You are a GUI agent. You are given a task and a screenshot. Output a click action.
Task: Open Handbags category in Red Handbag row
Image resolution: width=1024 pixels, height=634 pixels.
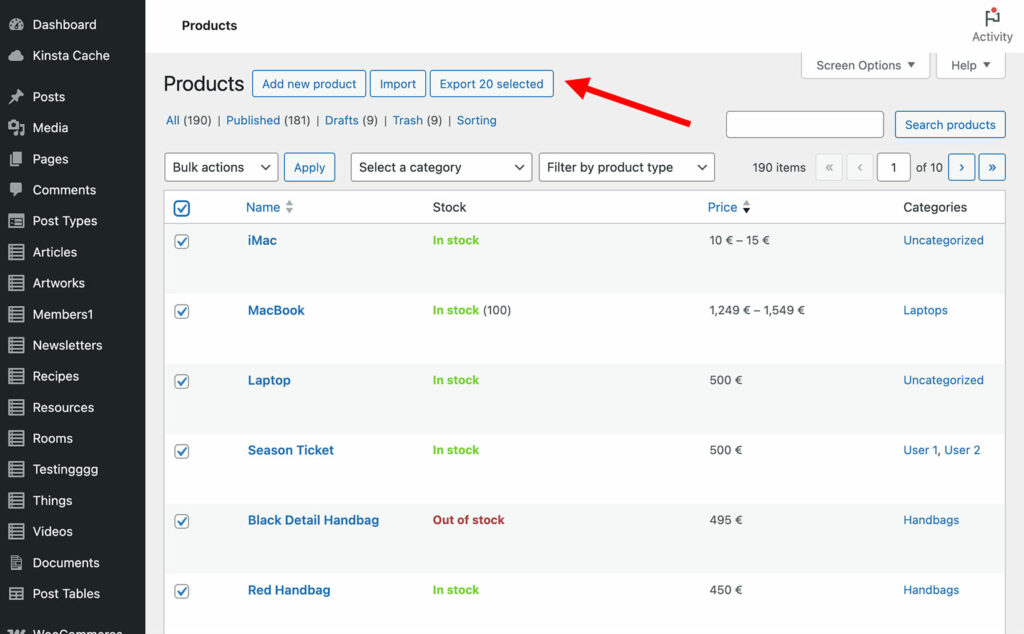931,590
